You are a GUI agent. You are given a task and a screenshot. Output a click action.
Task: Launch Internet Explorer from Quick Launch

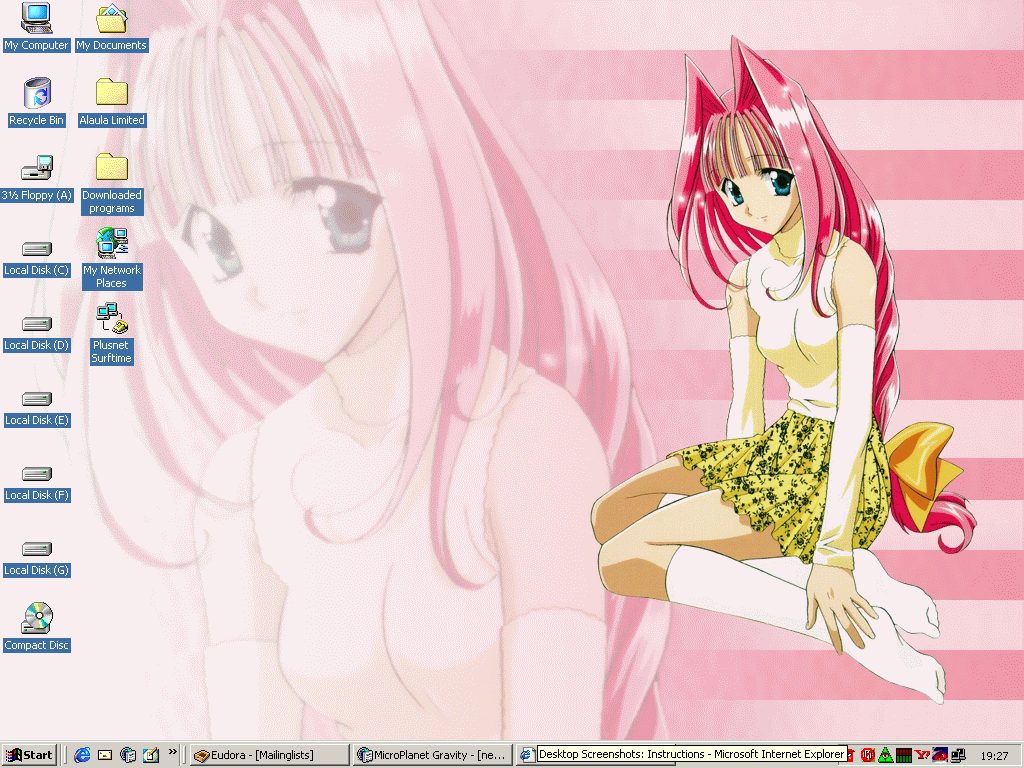(82, 755)
